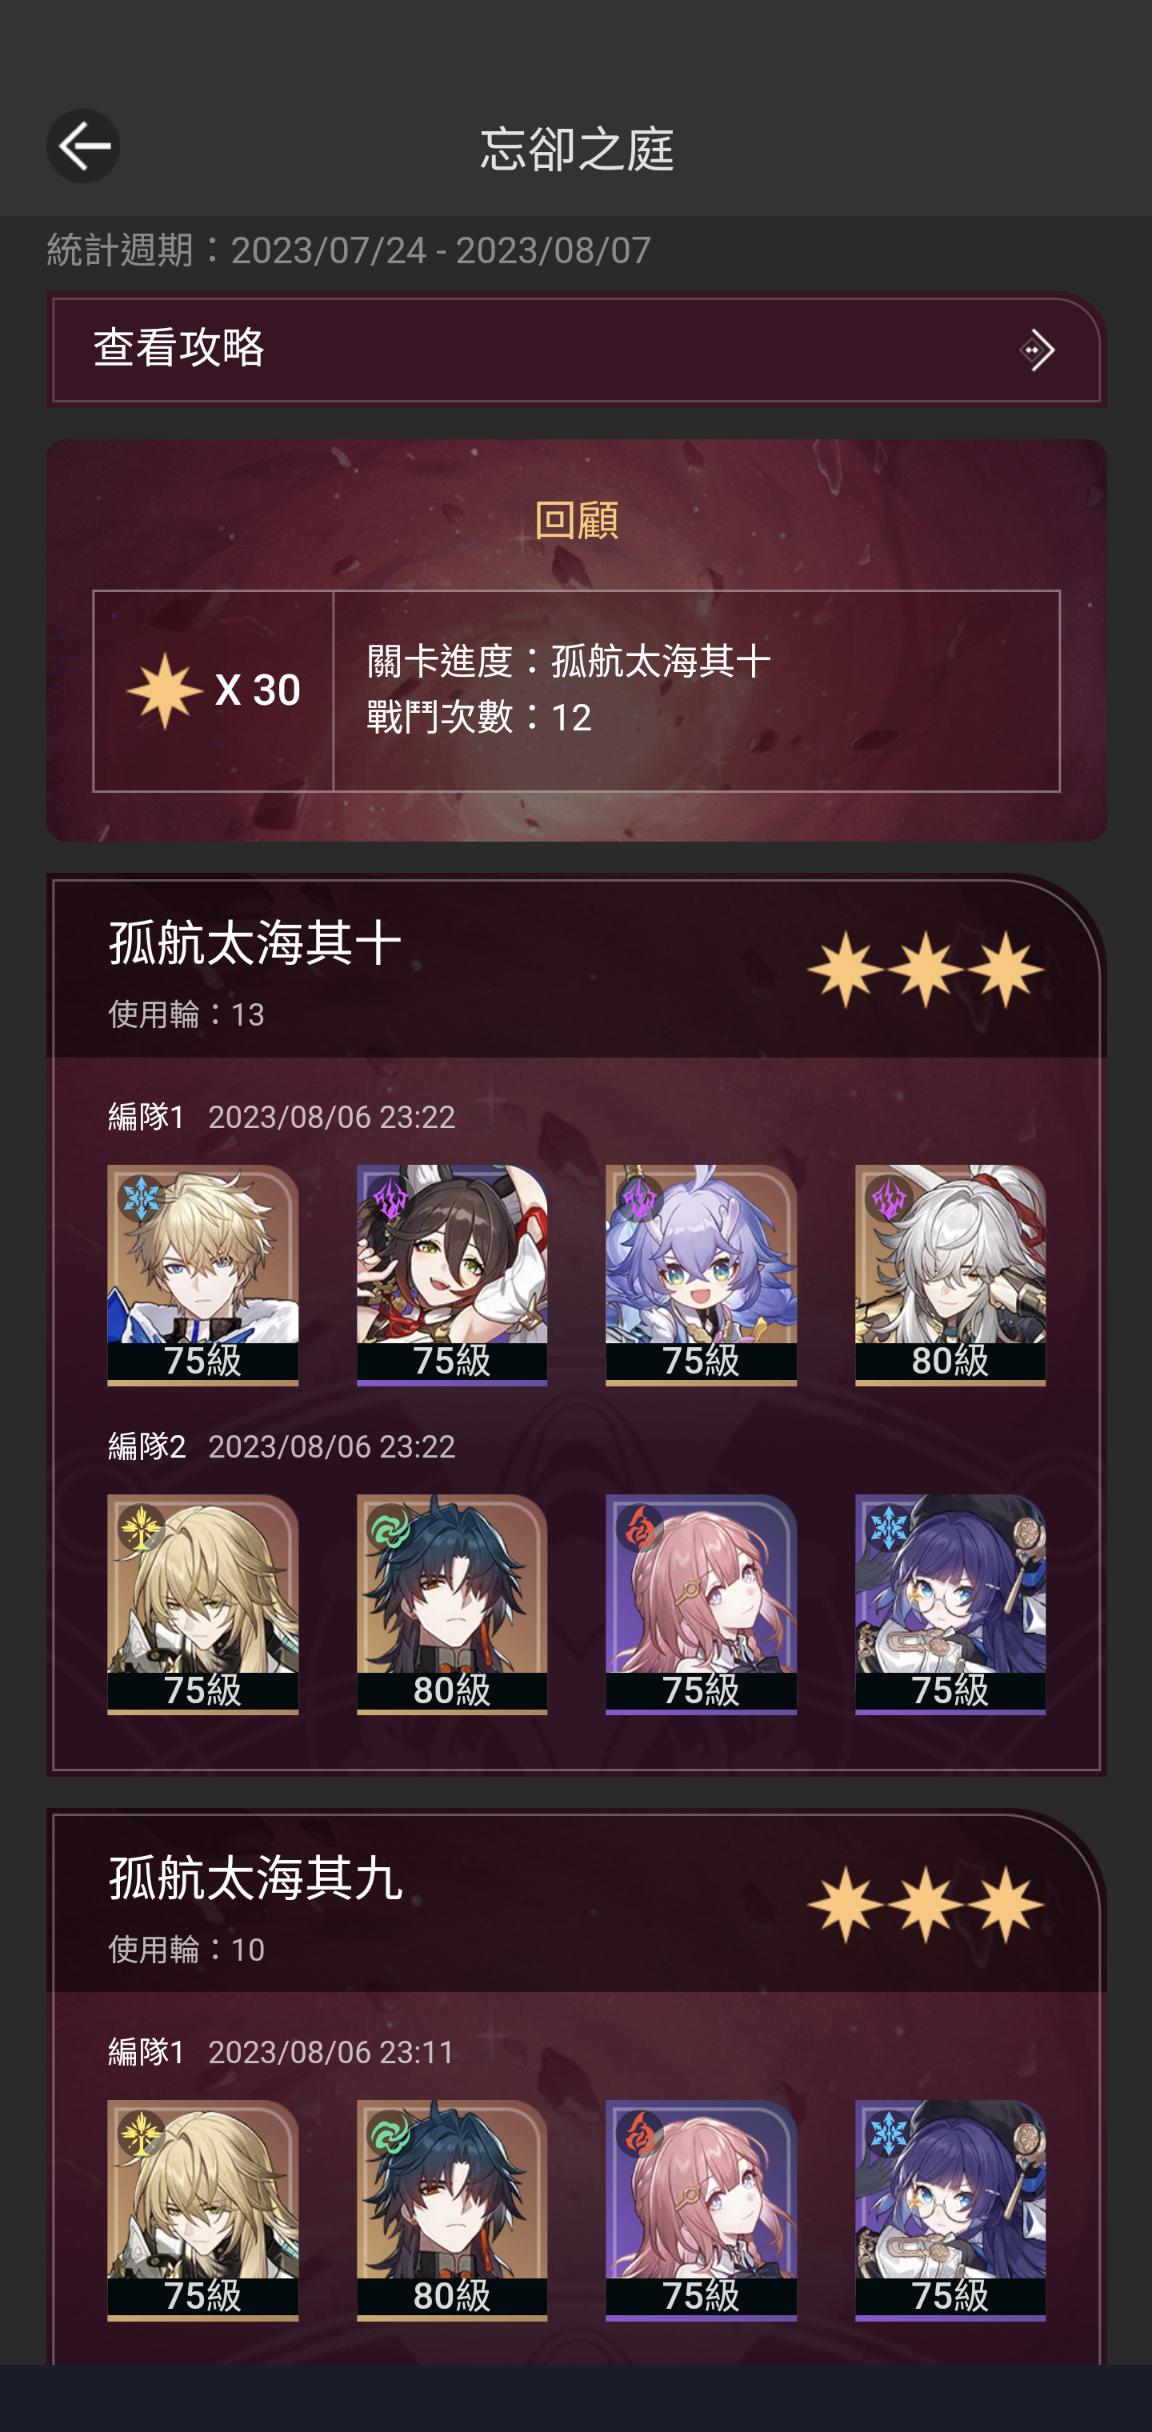Open white-haired level 80 character in 其十 編隊1
The width and height of the screenshot is (1152, 2432).
[x=950, y=1275]
